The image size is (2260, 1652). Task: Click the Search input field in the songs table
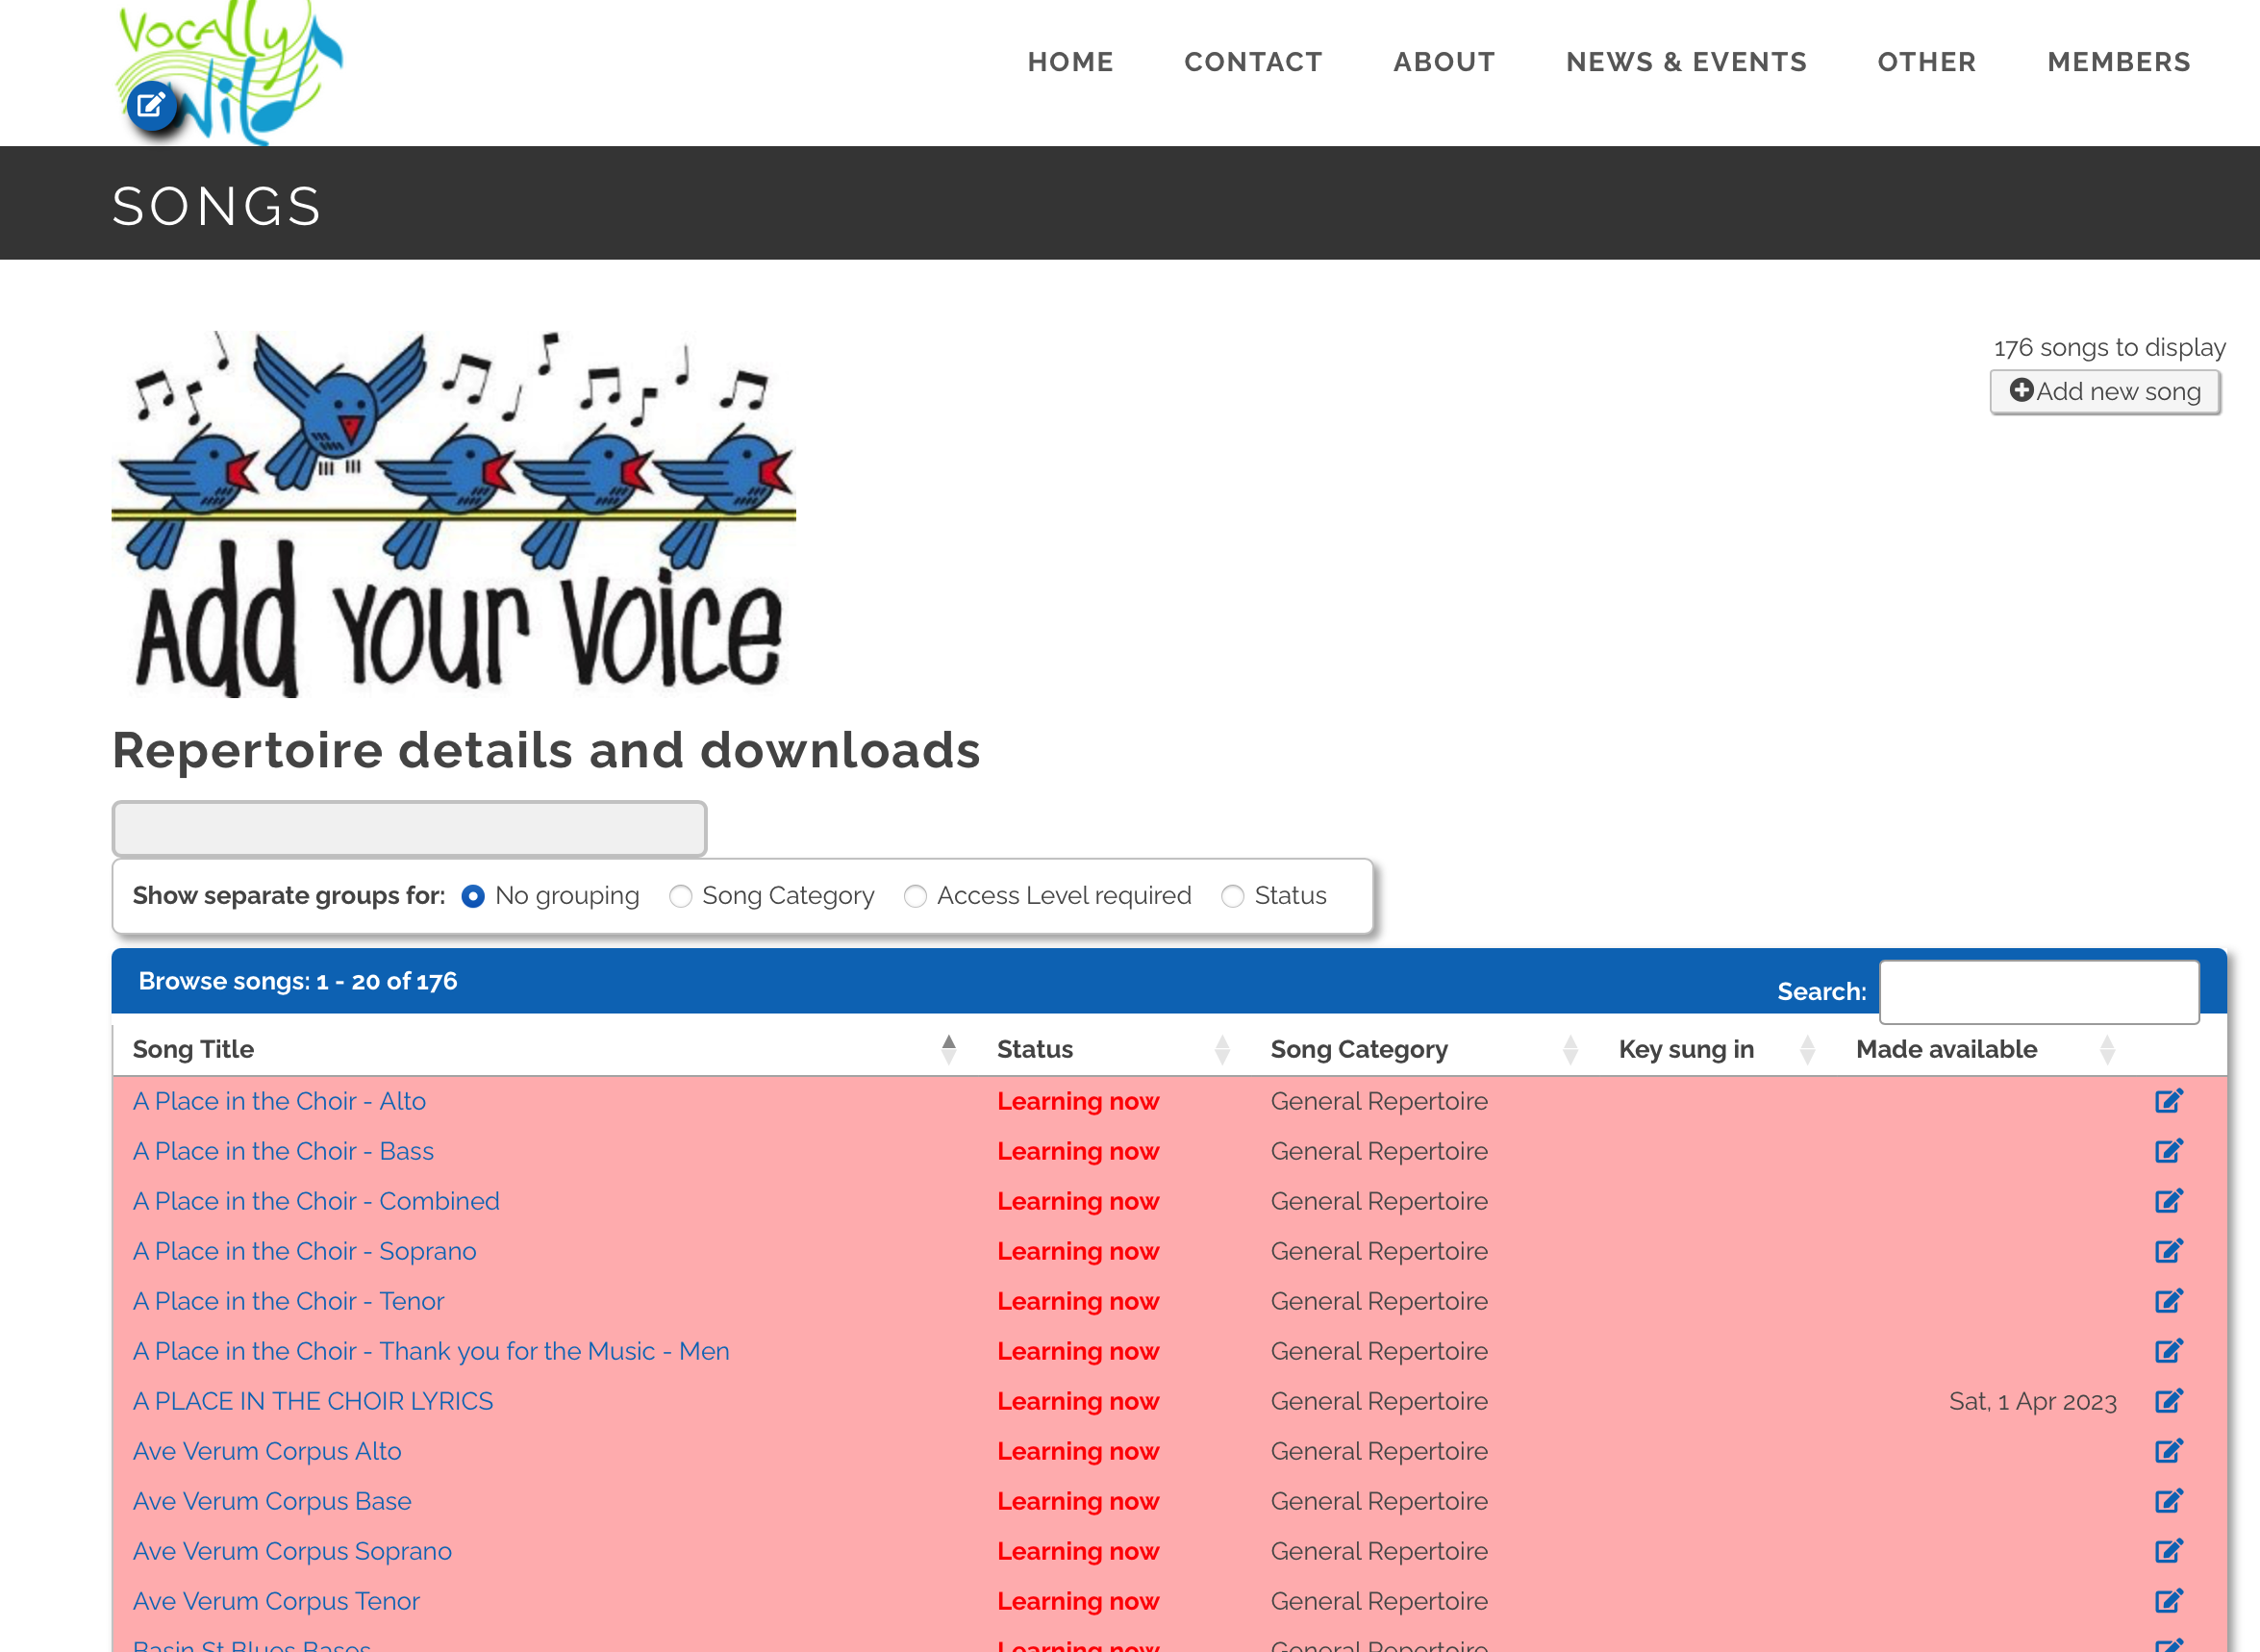2039,992
